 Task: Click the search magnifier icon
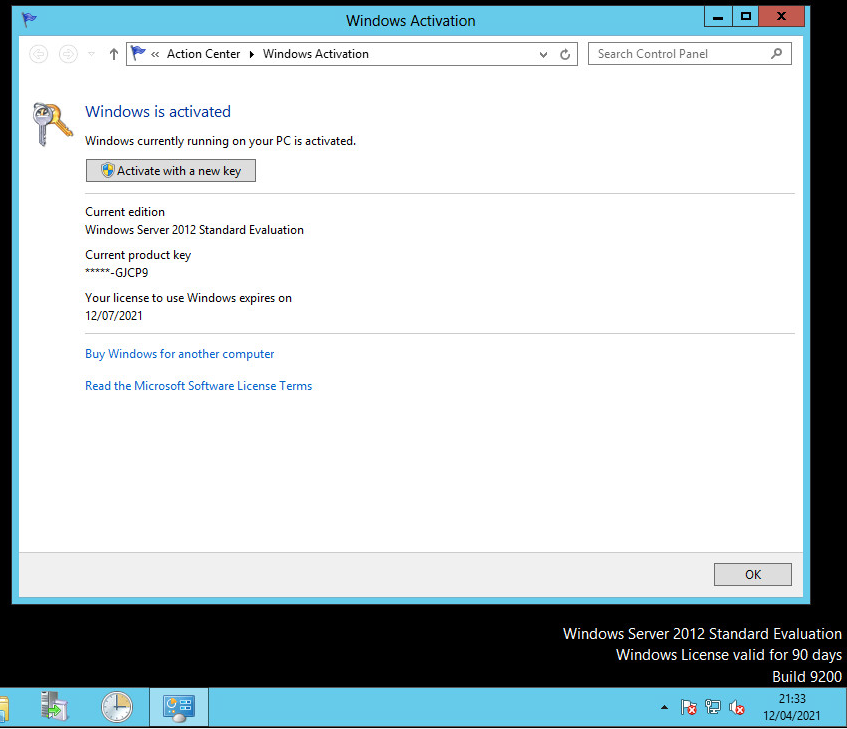pyautogui.click(x=776, y=53)
